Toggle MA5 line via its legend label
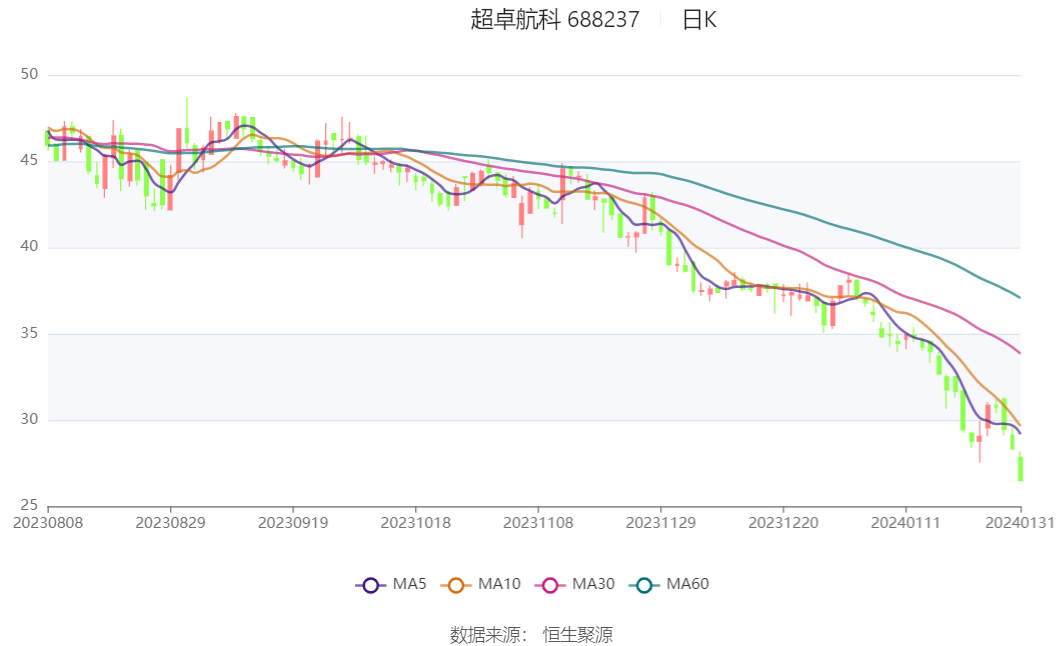This screenshot has height=646, width=1062. coord(409,585)
